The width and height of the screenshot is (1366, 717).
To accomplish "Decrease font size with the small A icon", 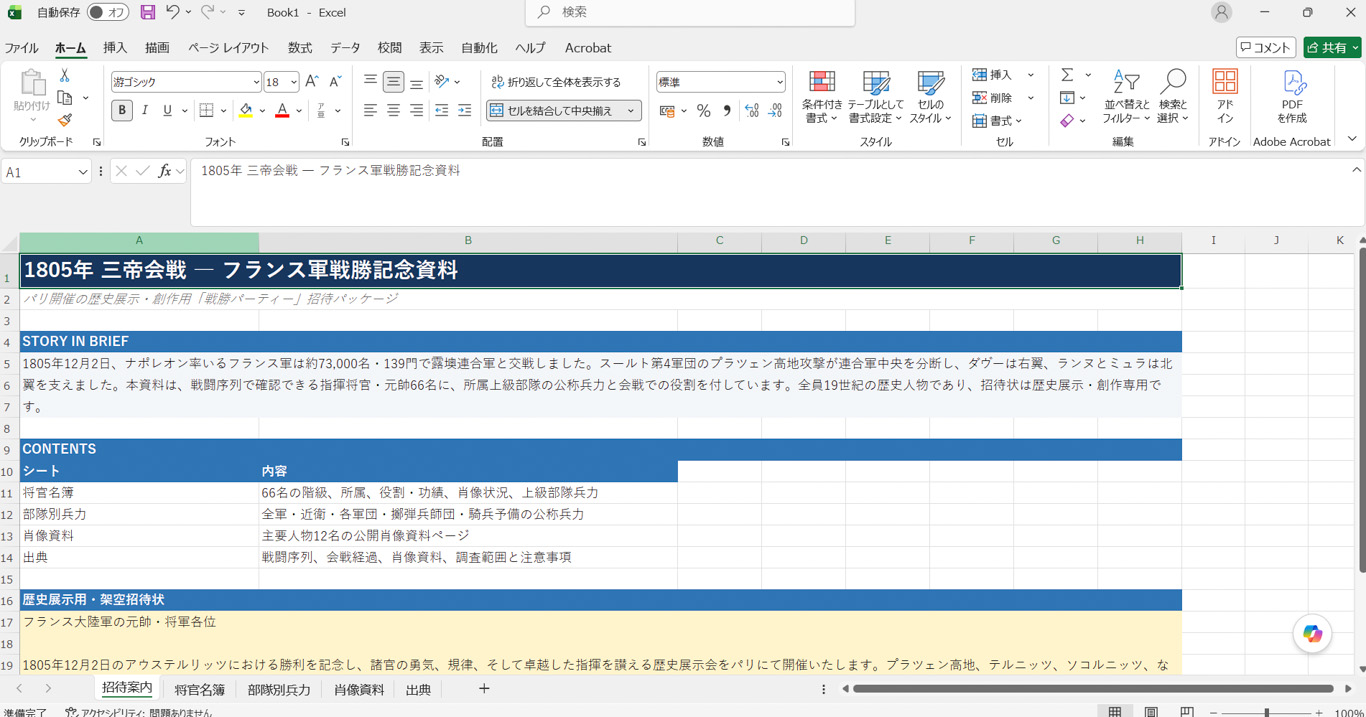I will pos(335,82).
